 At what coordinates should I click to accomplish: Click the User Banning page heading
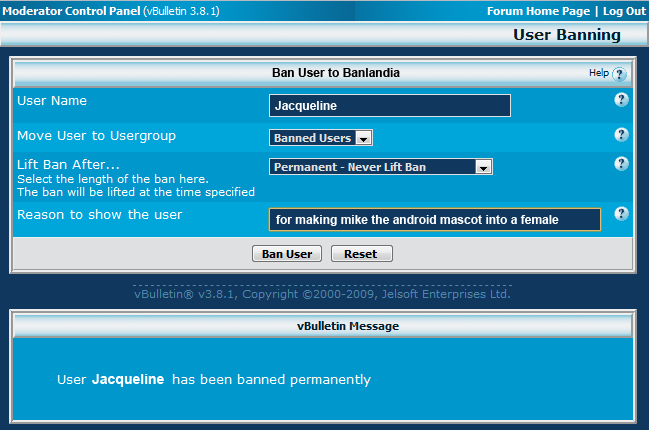point(566,35)
